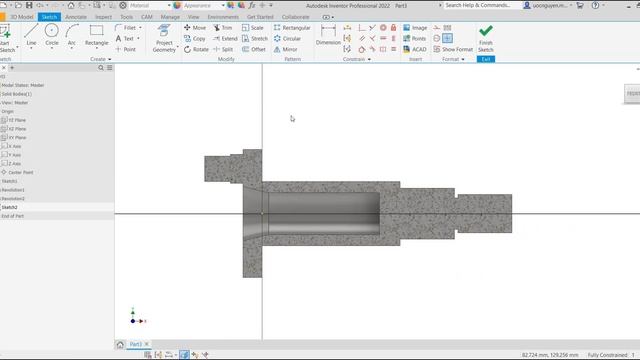The height and width of the screenshot is (360, 640).
Task: Create a Circular pattern
Action: point(287,38)
